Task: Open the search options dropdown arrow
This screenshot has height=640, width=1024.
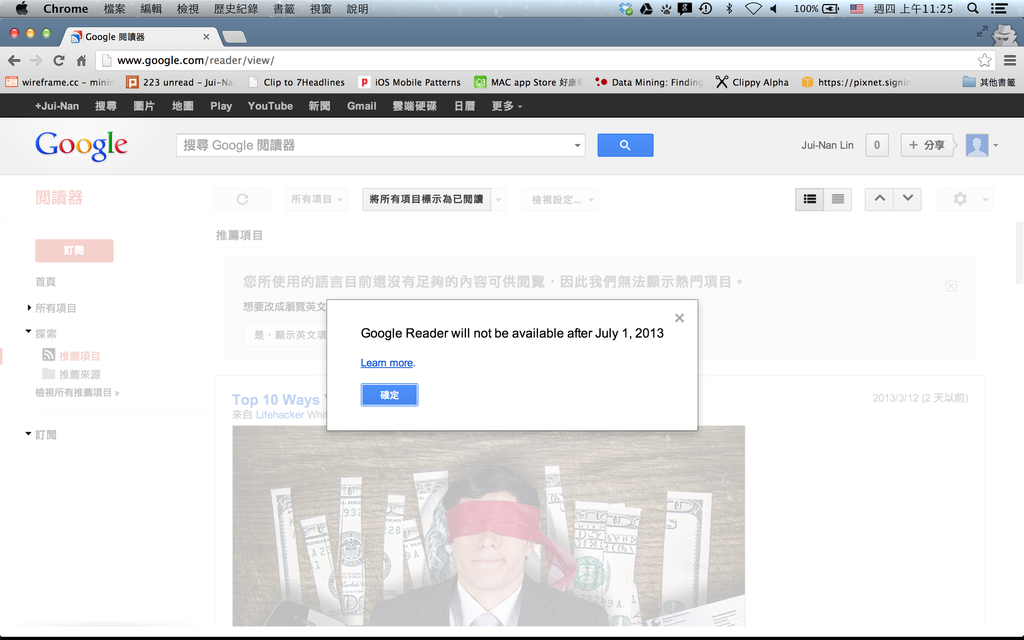Action: (x=577, y=146)
